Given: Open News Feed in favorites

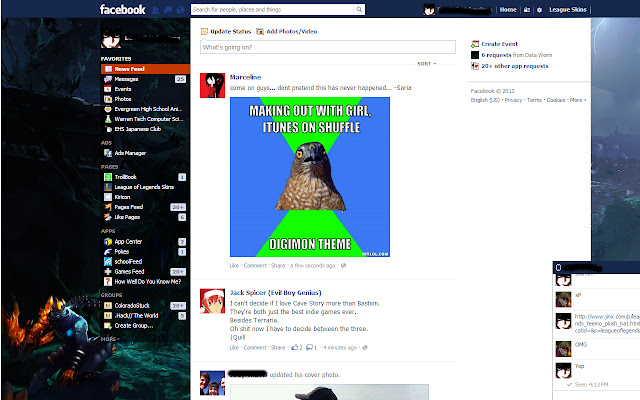Looking at the screenshot, I should point(145,69).
